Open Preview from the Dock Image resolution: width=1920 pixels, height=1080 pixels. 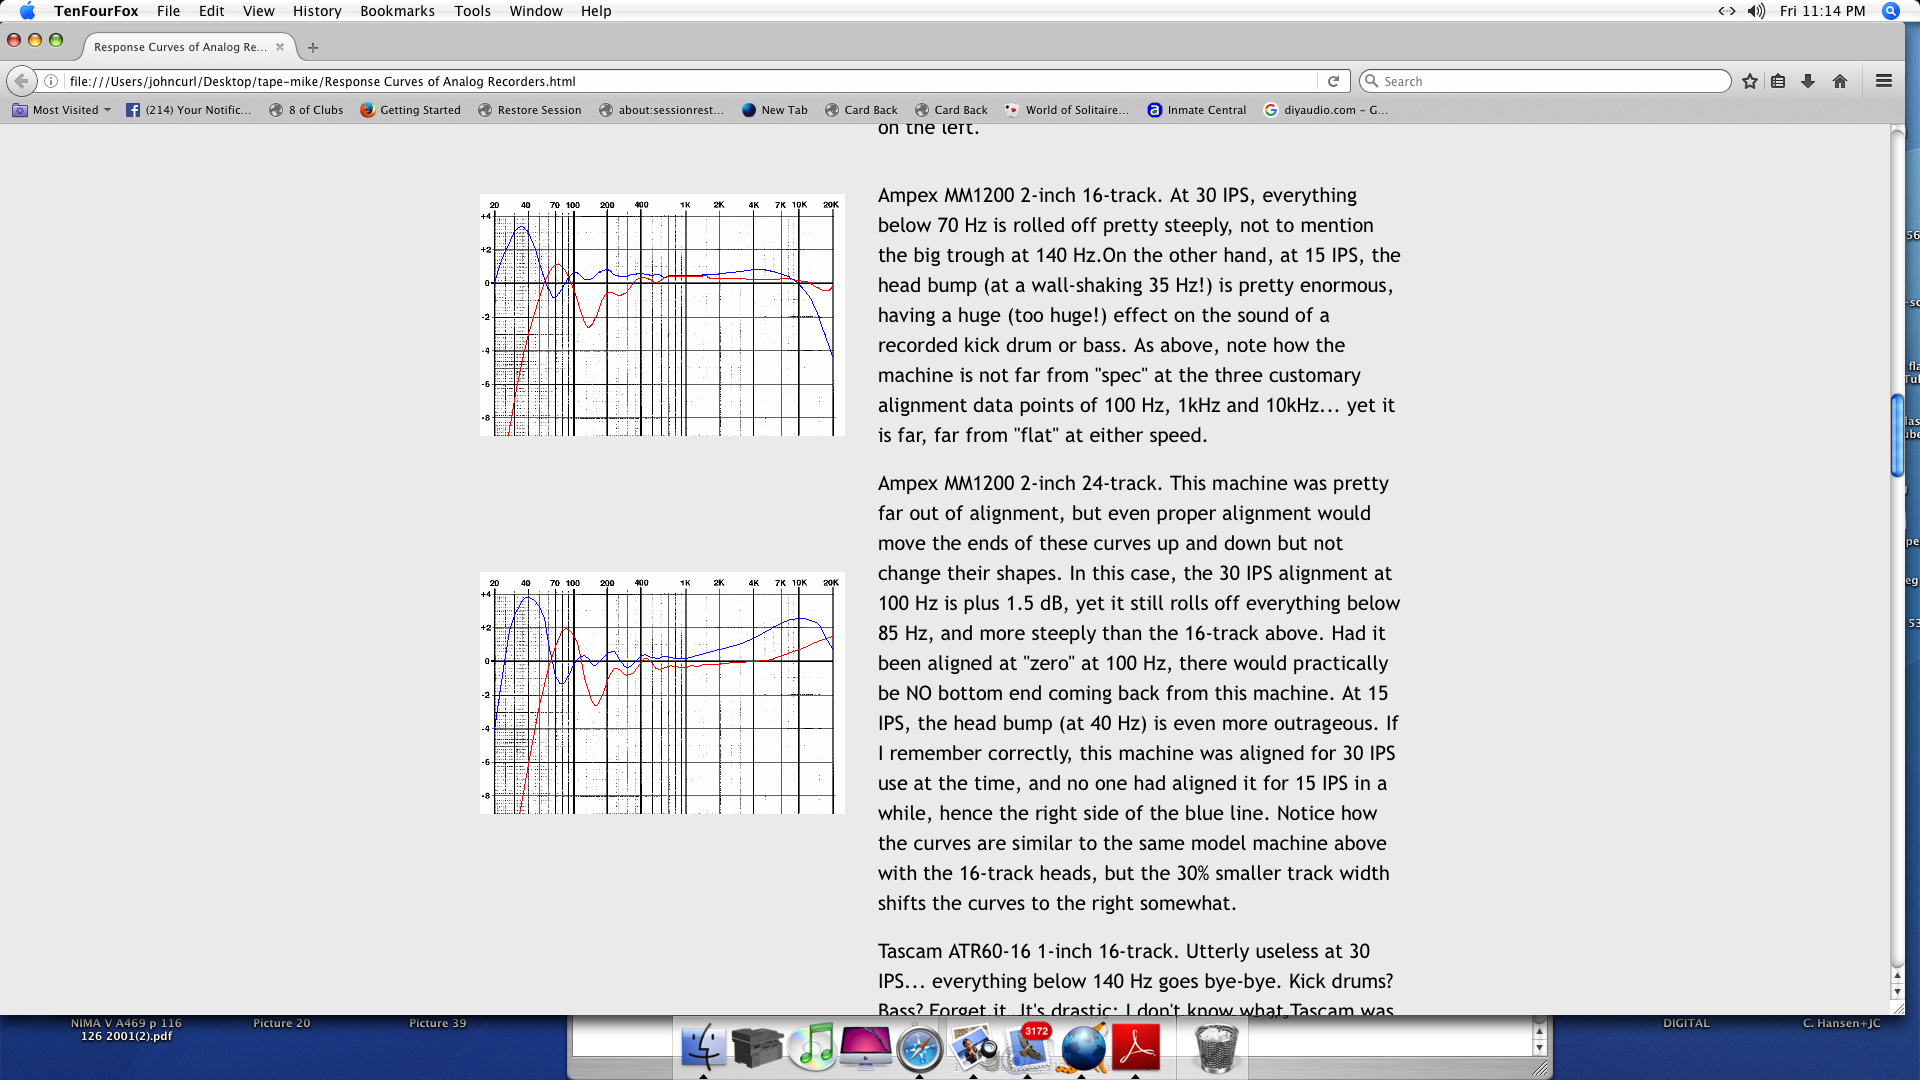point(974,1048)
